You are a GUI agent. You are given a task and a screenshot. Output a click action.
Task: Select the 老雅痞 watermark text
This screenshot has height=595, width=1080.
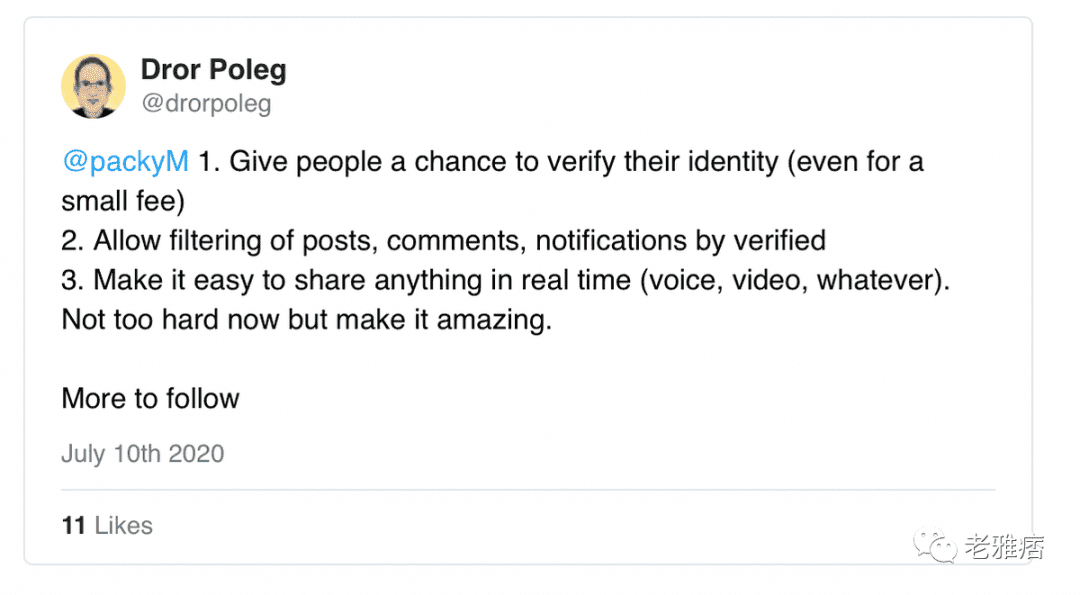(1004, 547)
